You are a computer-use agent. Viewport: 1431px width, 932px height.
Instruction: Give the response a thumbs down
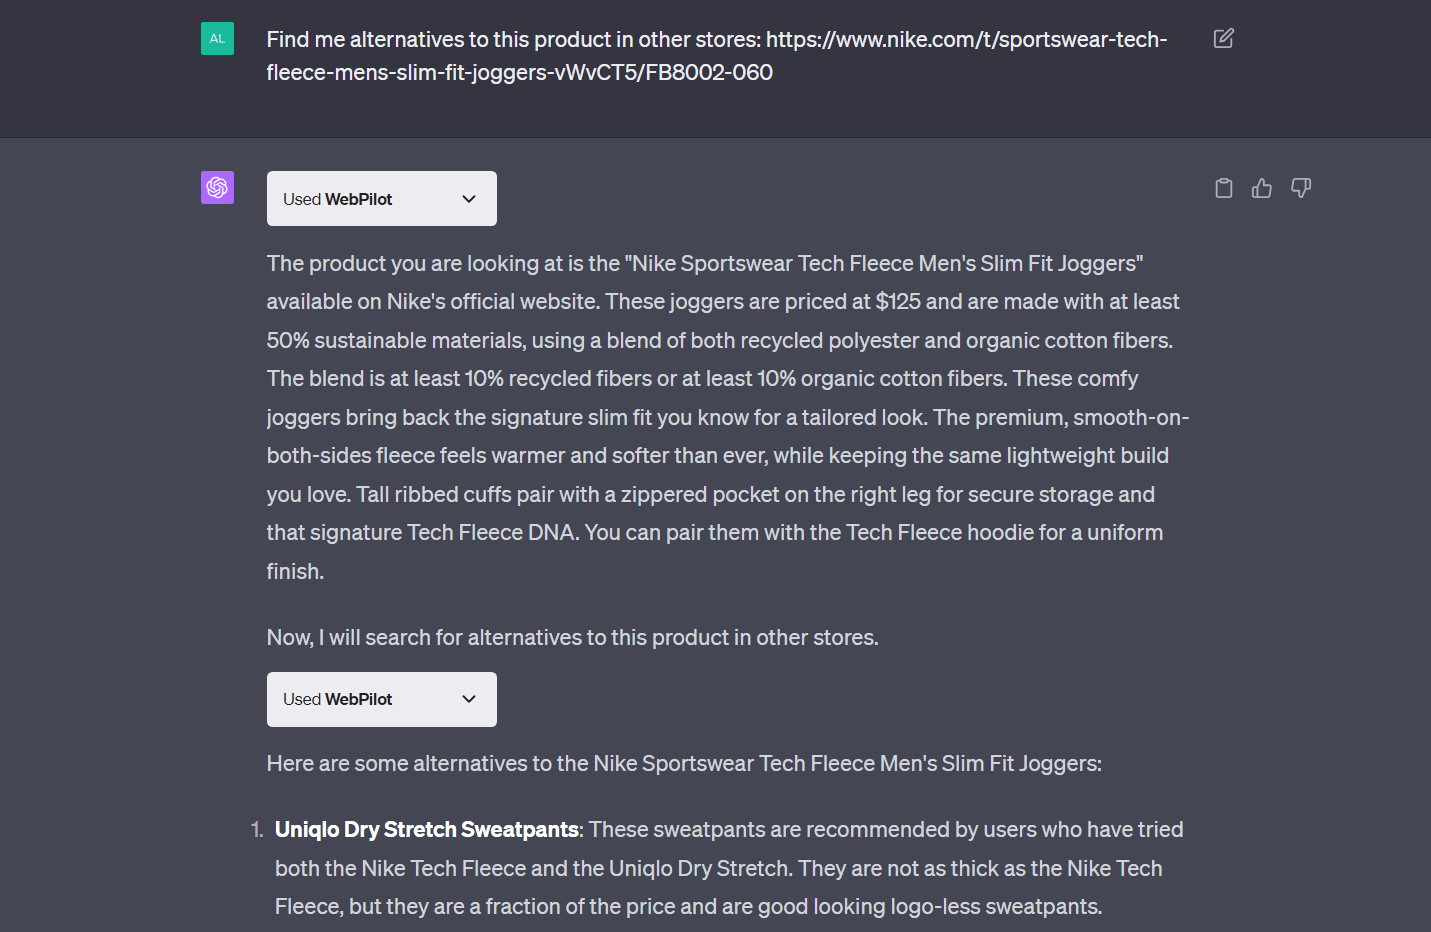tap(1301, 188)
